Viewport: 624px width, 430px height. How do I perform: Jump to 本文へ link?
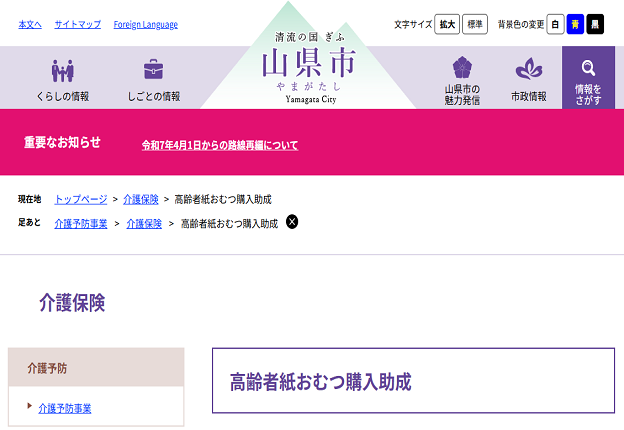pos(30,24)
